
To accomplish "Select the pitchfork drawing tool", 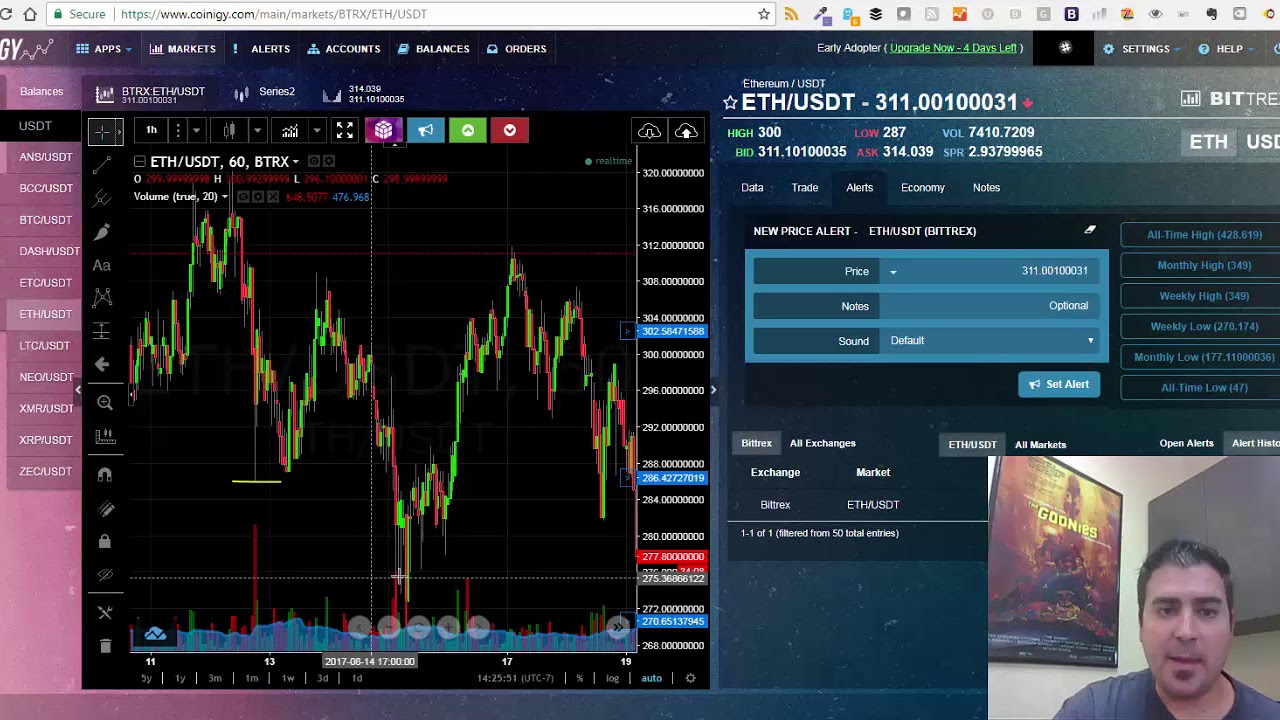I will [x=102, y=199].
